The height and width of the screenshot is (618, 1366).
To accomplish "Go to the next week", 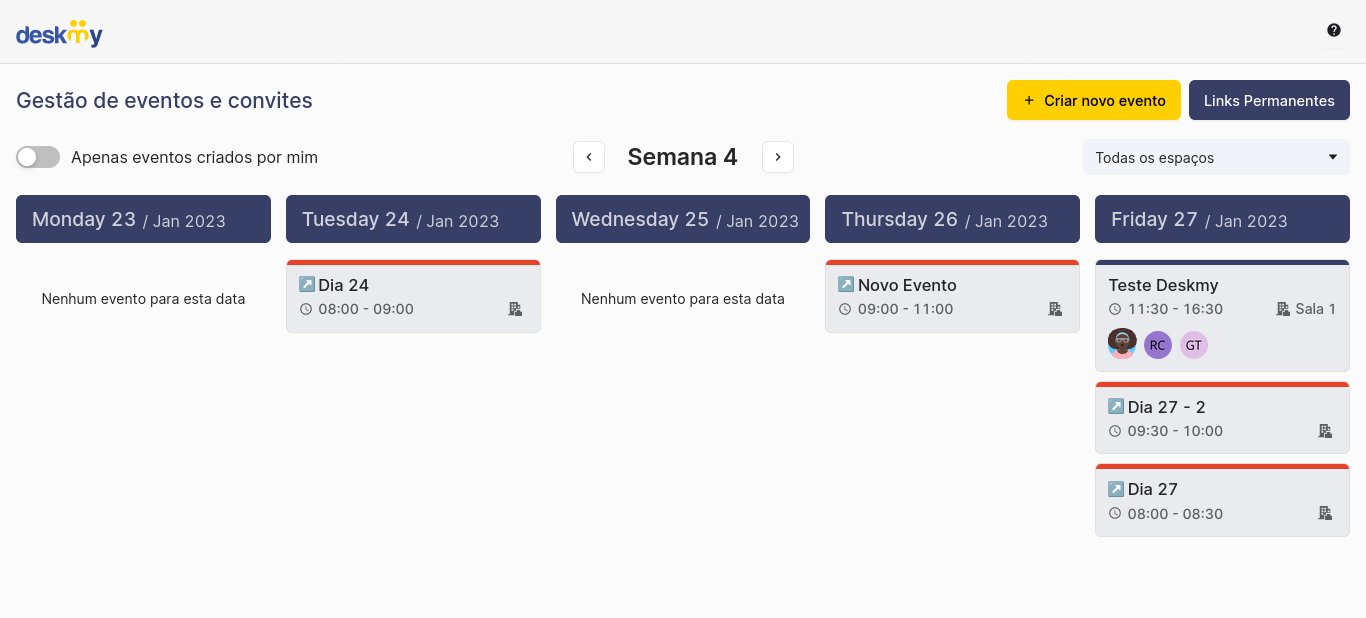I will [x=778, y=157].
